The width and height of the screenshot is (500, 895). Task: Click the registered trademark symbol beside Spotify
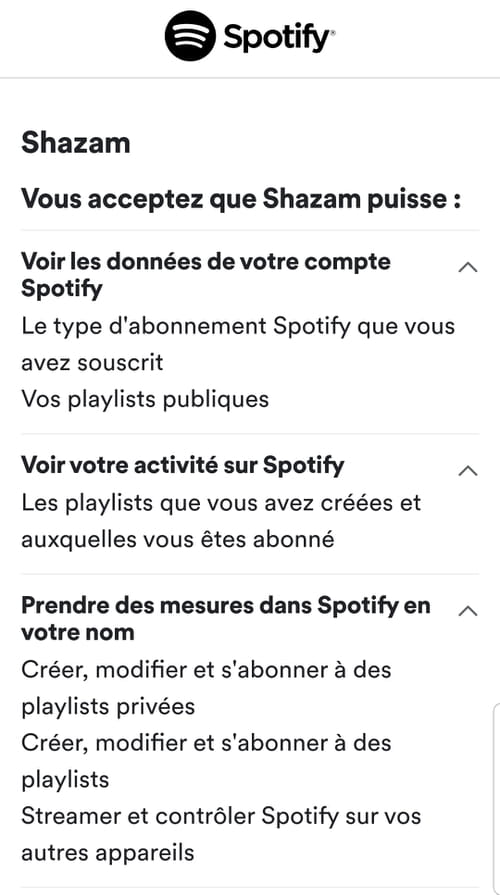(333, 33)
